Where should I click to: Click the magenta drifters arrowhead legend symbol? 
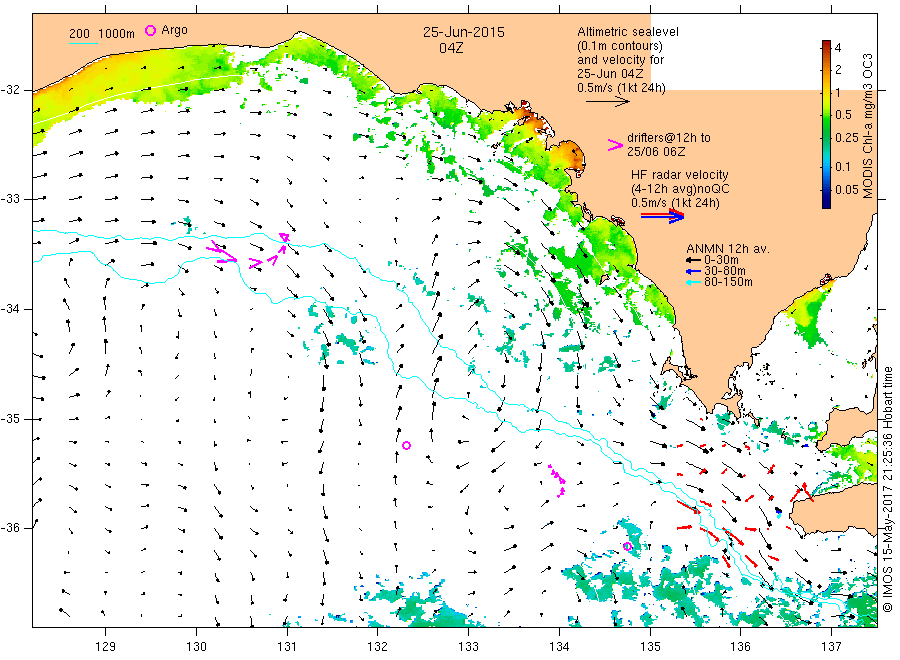(x=615, y=145)
